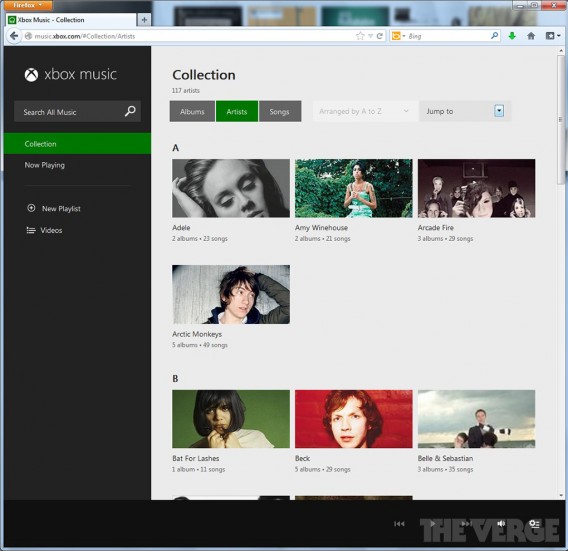The image size is (568, 551).
Task: Click the Bing search magnifier icon
Action: tap(494, 36)
